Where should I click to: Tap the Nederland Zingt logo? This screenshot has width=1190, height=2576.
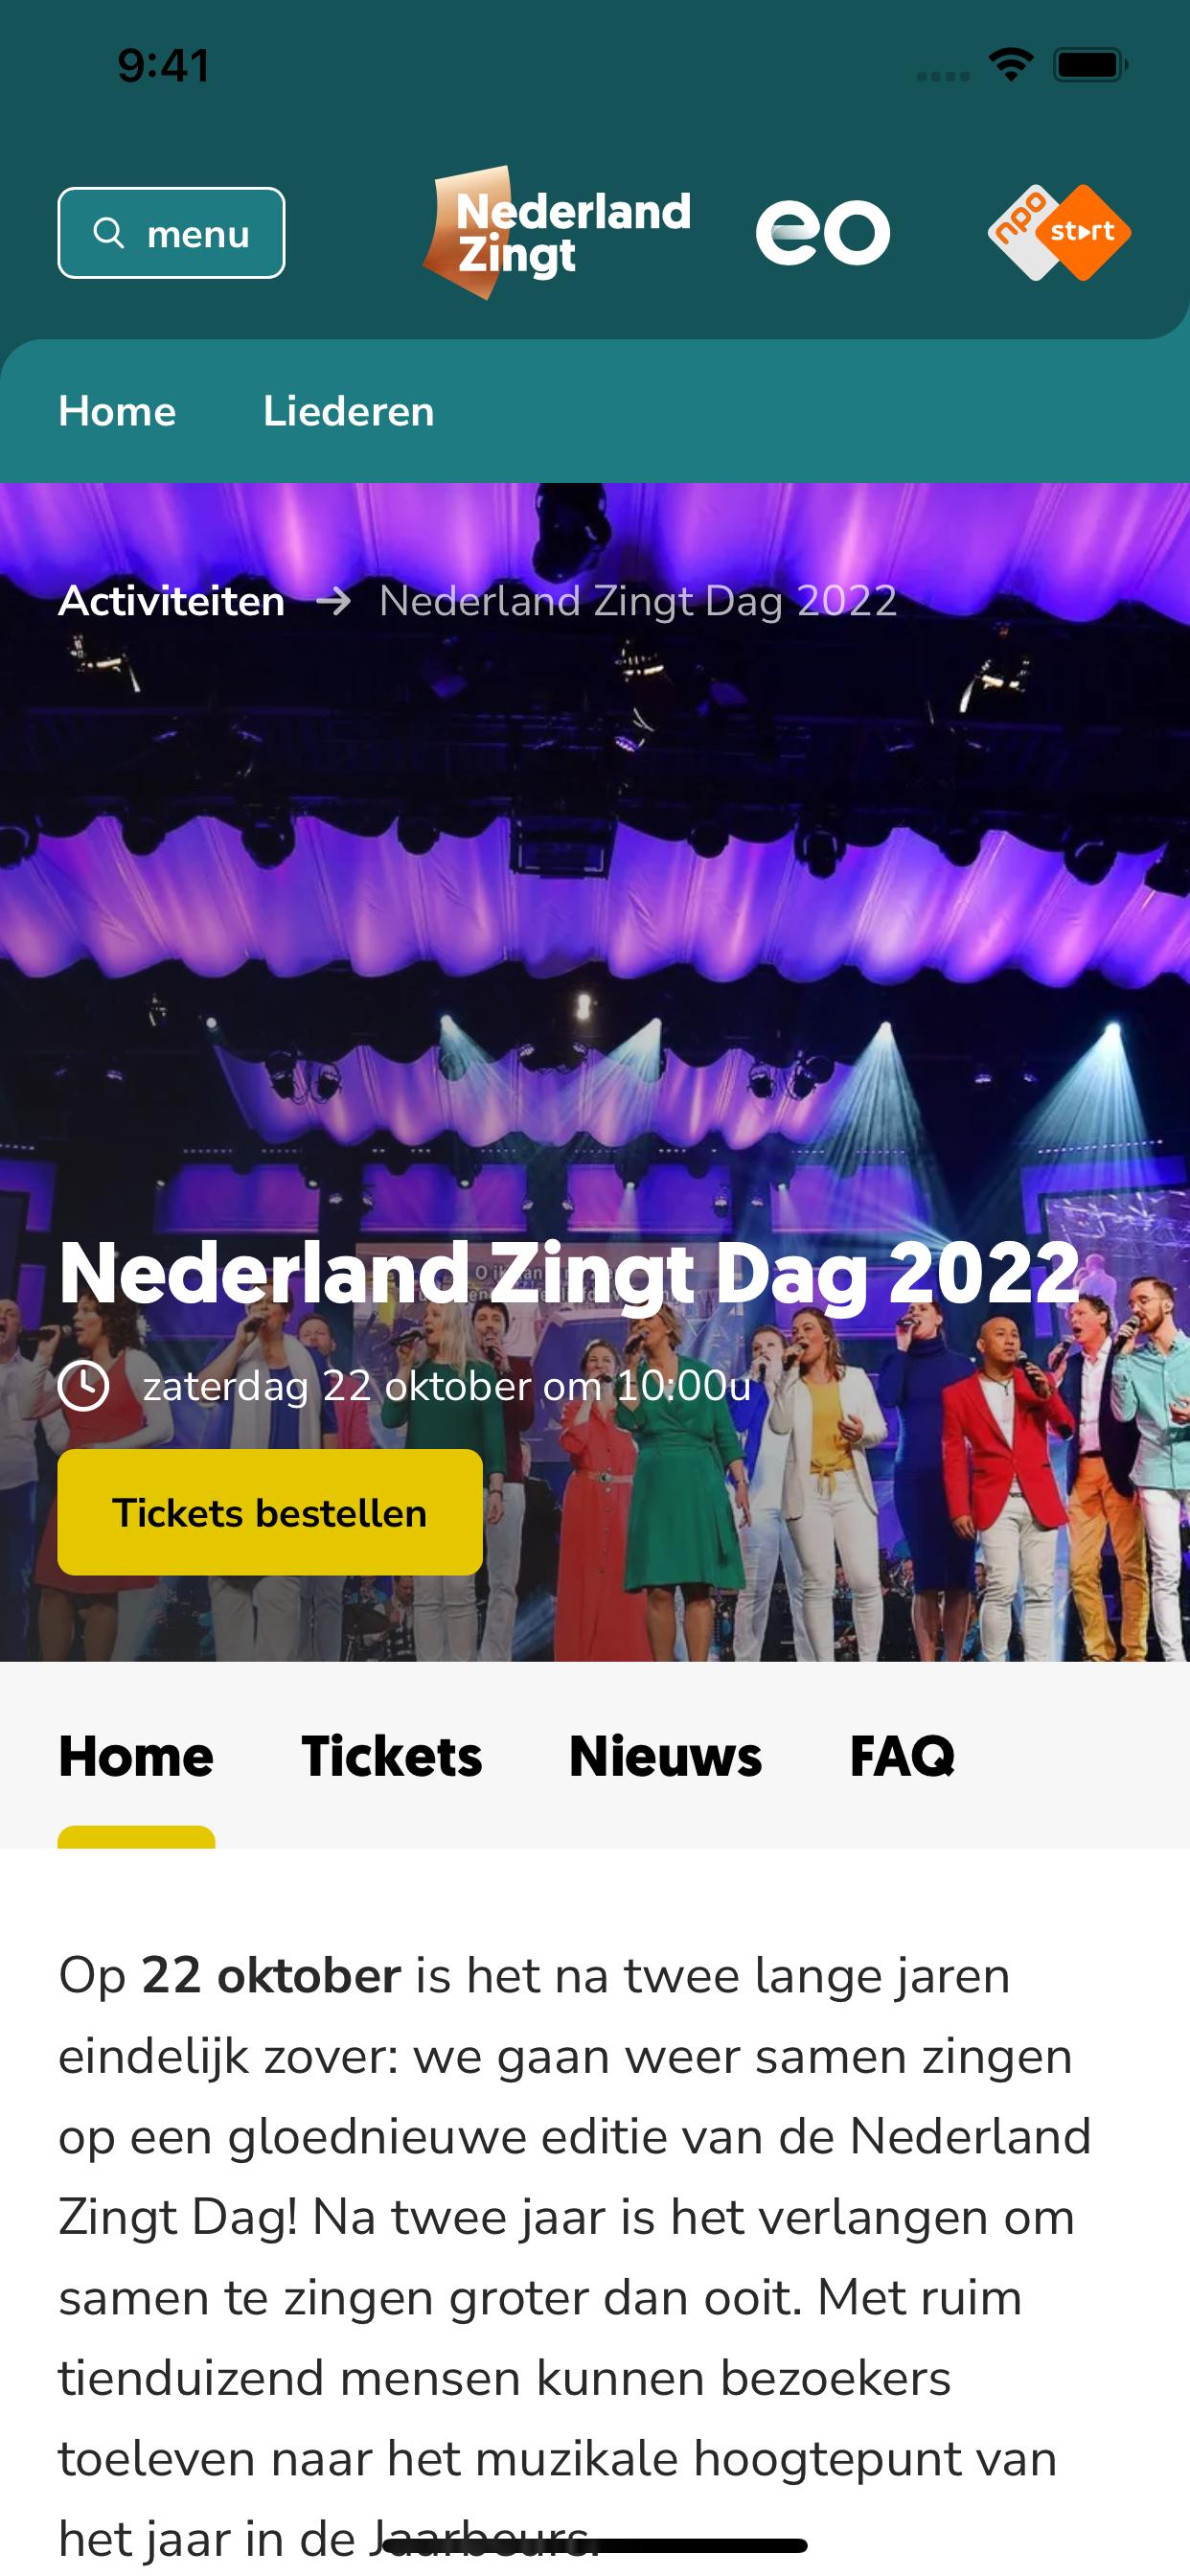pos(557,233)
